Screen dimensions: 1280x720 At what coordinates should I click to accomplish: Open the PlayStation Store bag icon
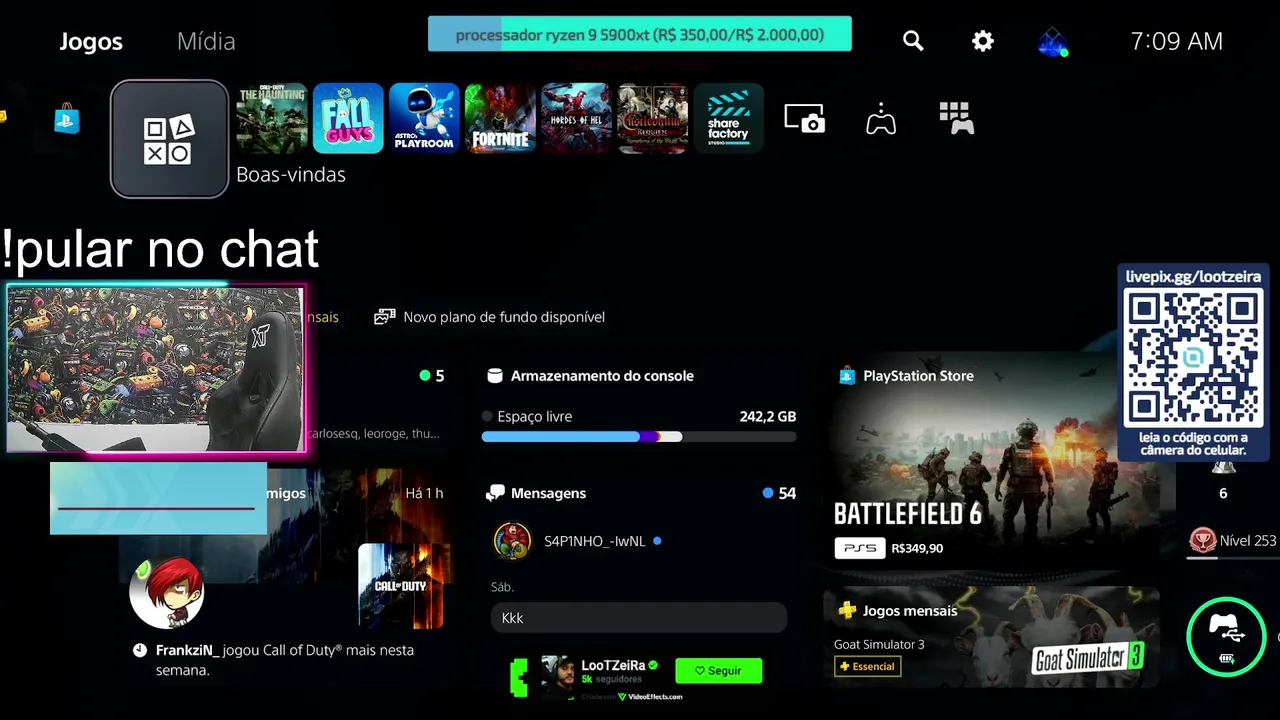[67, 118]
